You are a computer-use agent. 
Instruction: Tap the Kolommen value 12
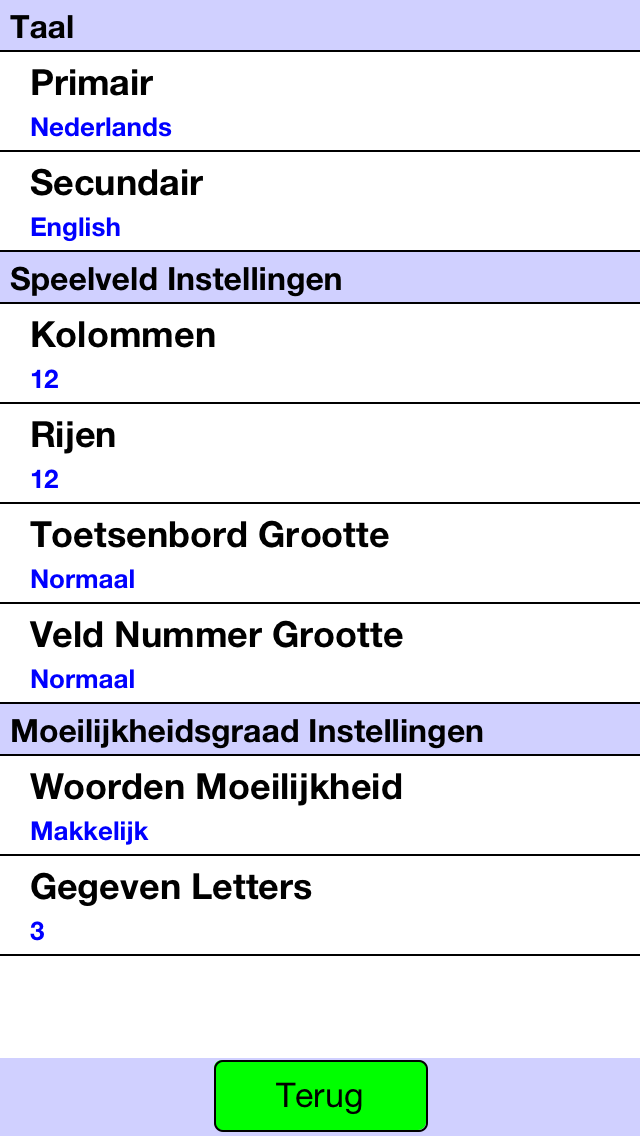click(45, 379)
